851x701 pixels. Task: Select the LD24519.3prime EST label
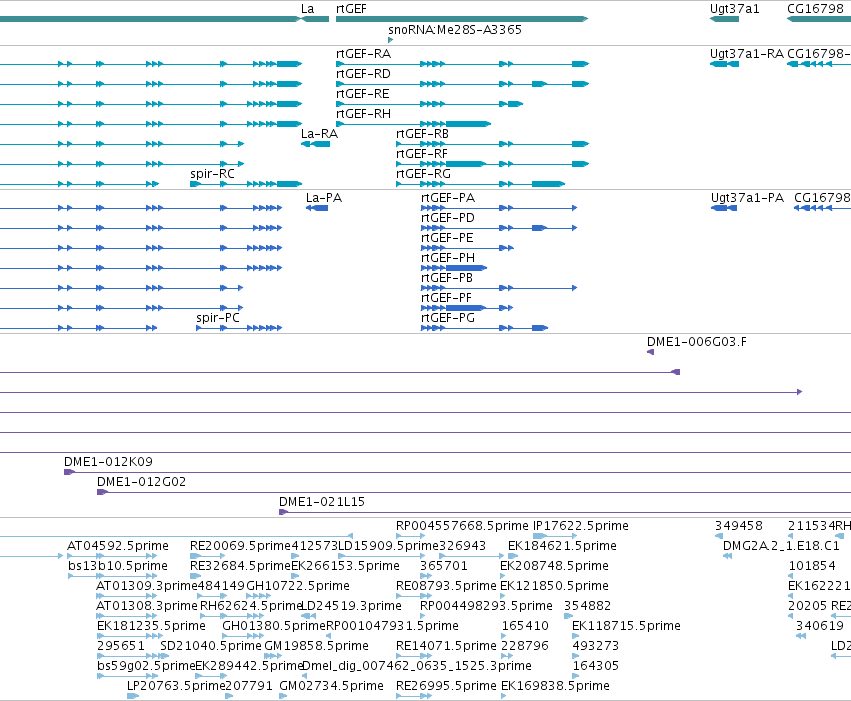tap(351, 606)
